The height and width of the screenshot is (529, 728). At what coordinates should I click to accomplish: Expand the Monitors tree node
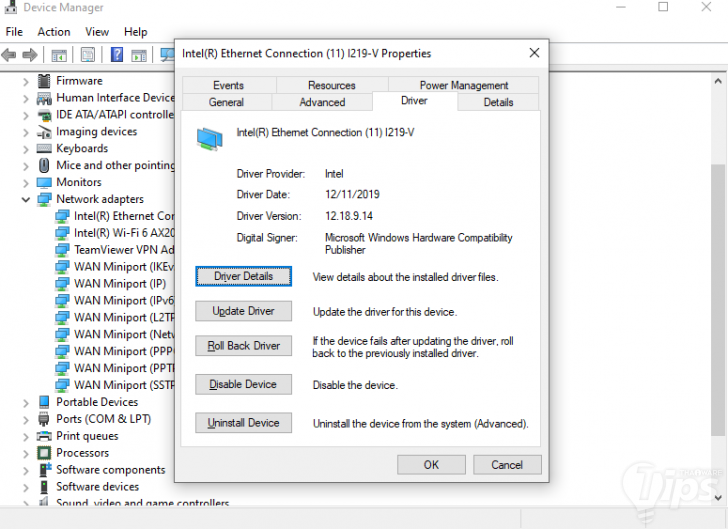[26, 183]
